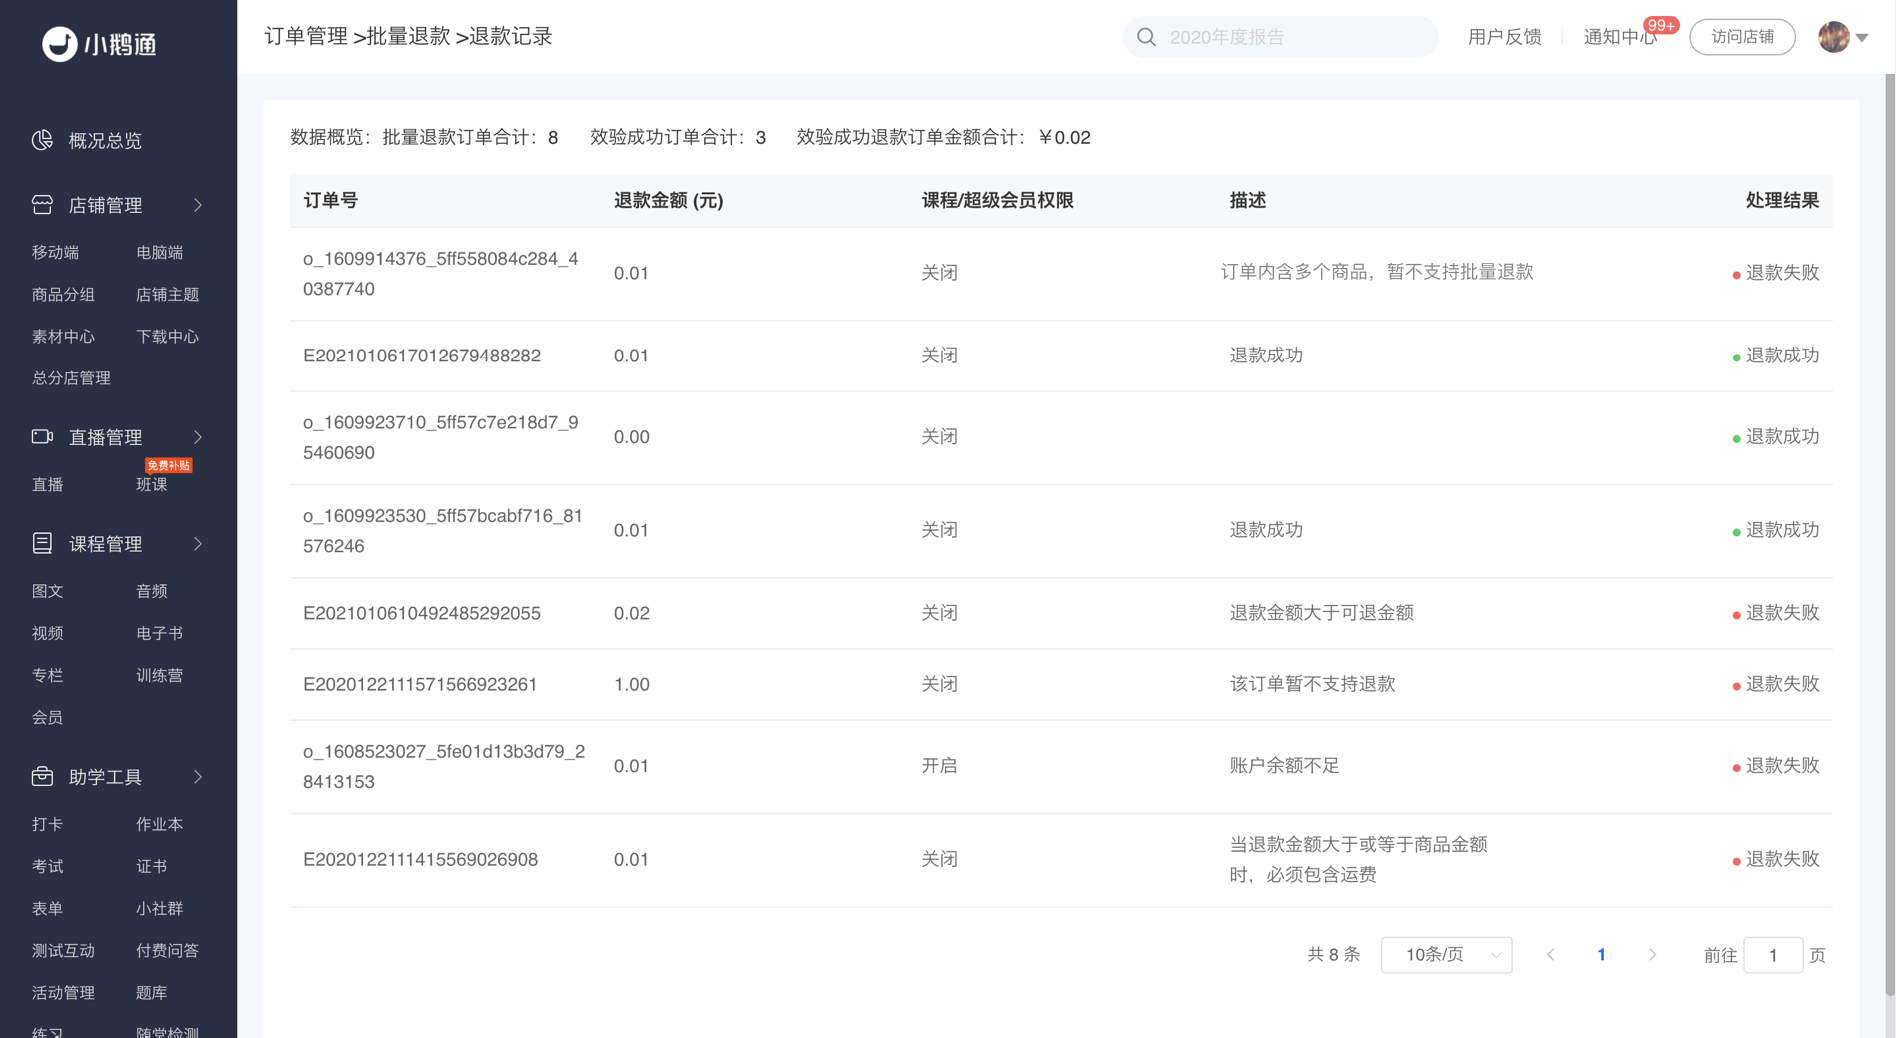Click the vertical page scrollbar
Viewport: 1896px width, 1038px height.
click(1889, 535)
